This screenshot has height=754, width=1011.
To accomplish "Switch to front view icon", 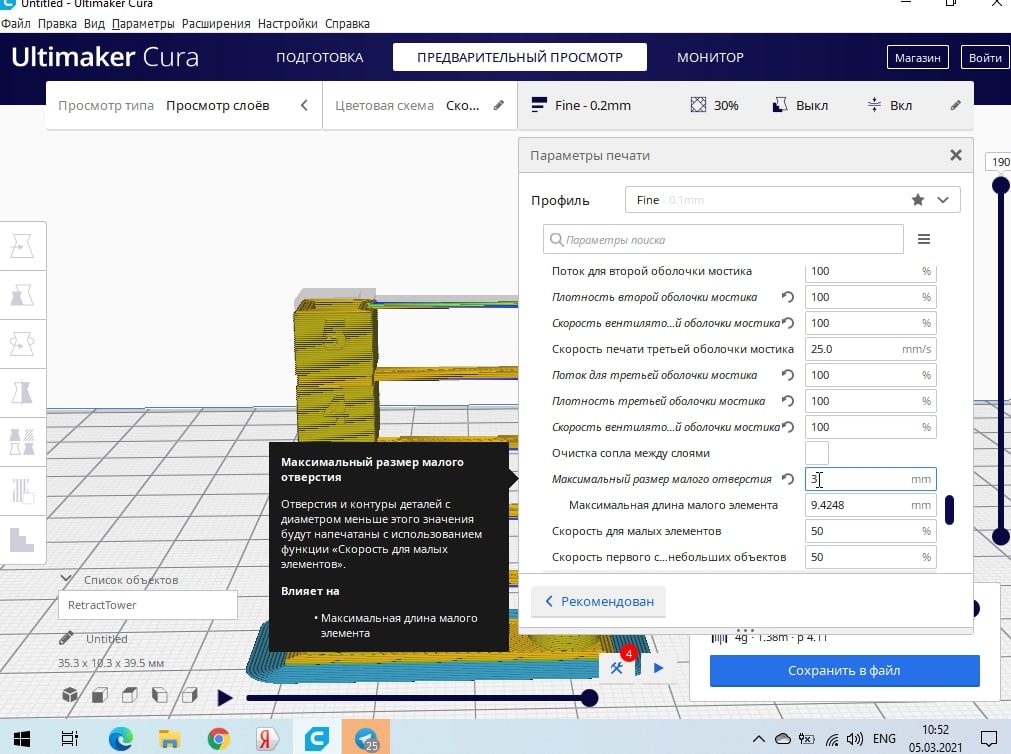I will click(x=100, y=695).
